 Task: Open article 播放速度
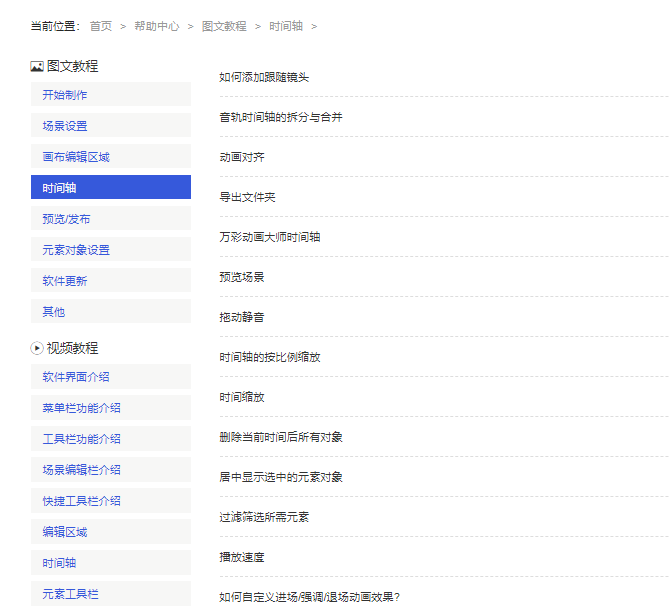pyautogui.click(x=242, y=557)
